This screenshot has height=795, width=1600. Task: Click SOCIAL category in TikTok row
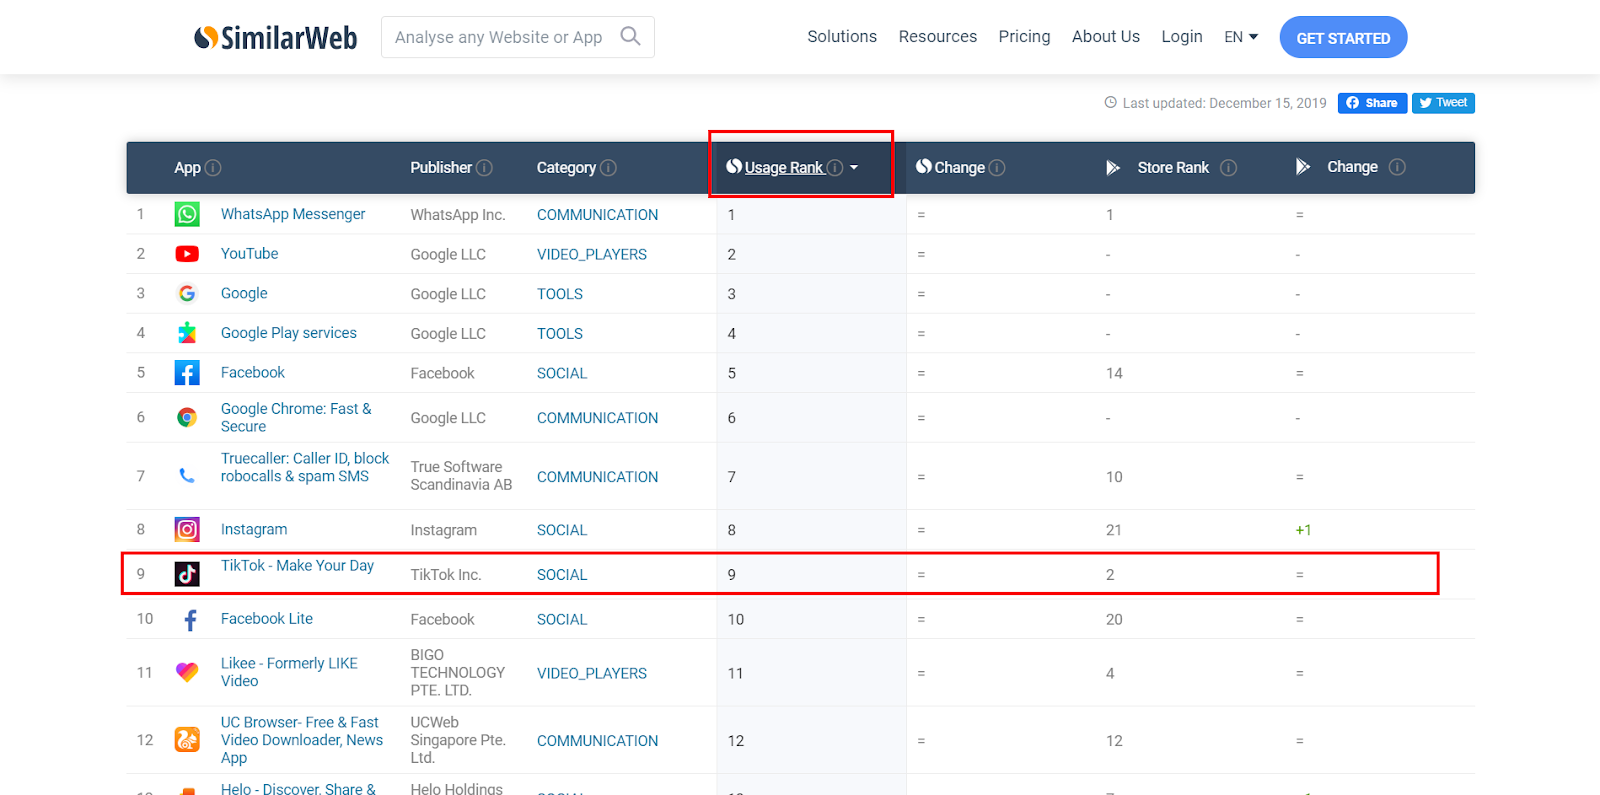pyautogui.click(x=562, y=575)
